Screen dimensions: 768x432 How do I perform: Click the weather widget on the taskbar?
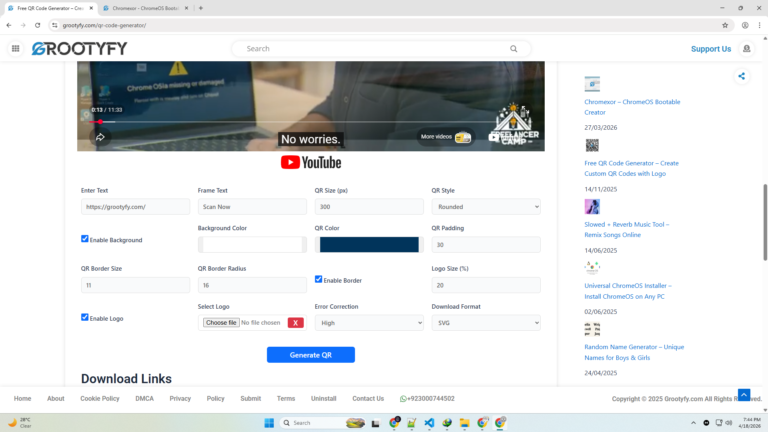[20, 422]
